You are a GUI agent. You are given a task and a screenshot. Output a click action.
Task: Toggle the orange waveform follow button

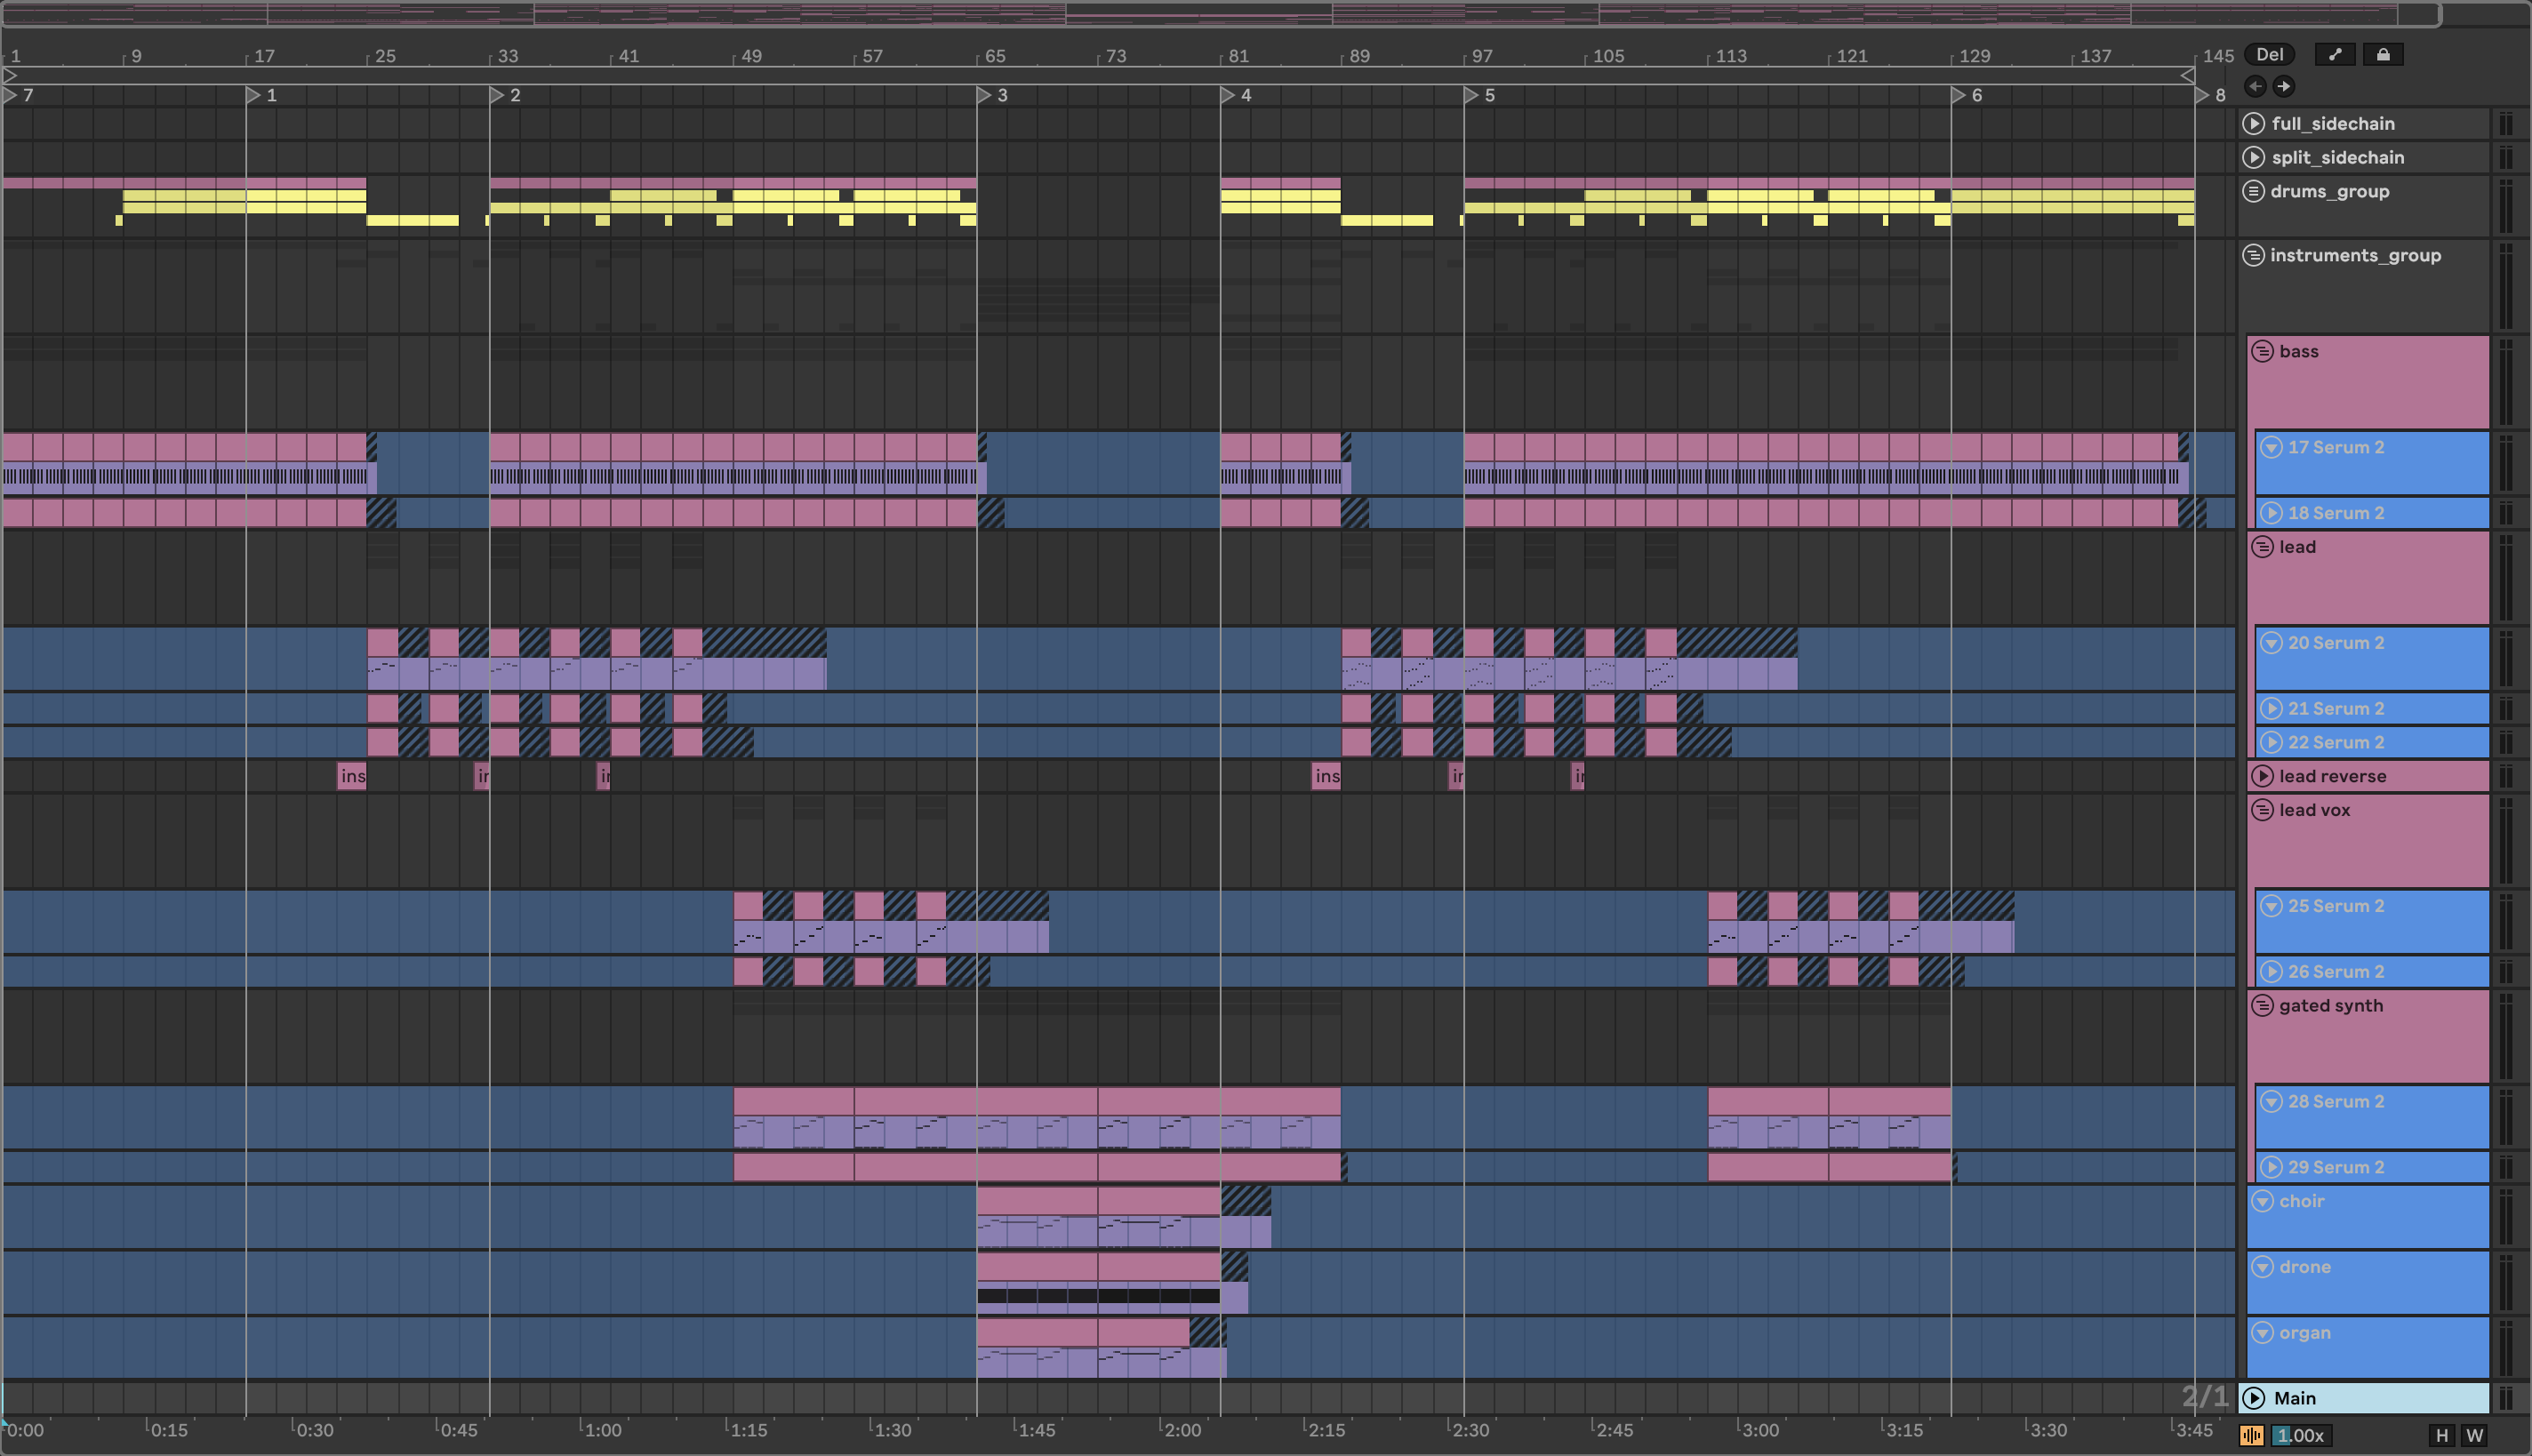[x=2252, y=1436]
